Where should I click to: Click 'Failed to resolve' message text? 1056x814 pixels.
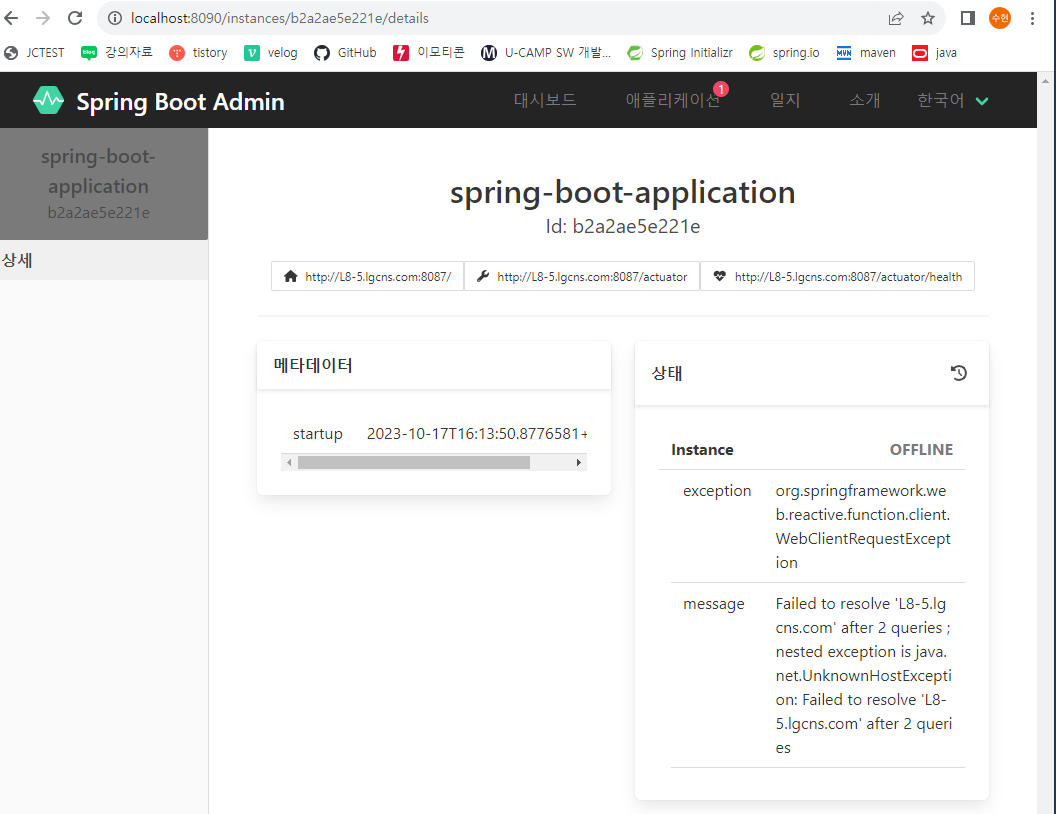tap(863, 675)
